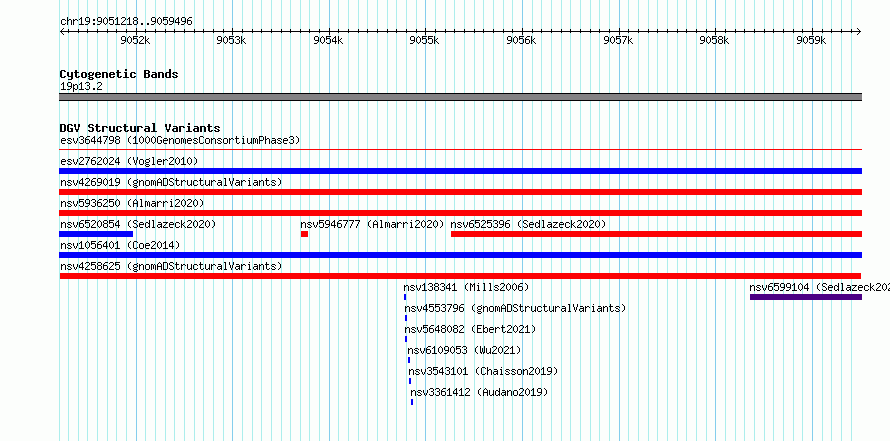Select the tiny blue nsv138341 marker

pyautogui.click(x=405, y=297)
